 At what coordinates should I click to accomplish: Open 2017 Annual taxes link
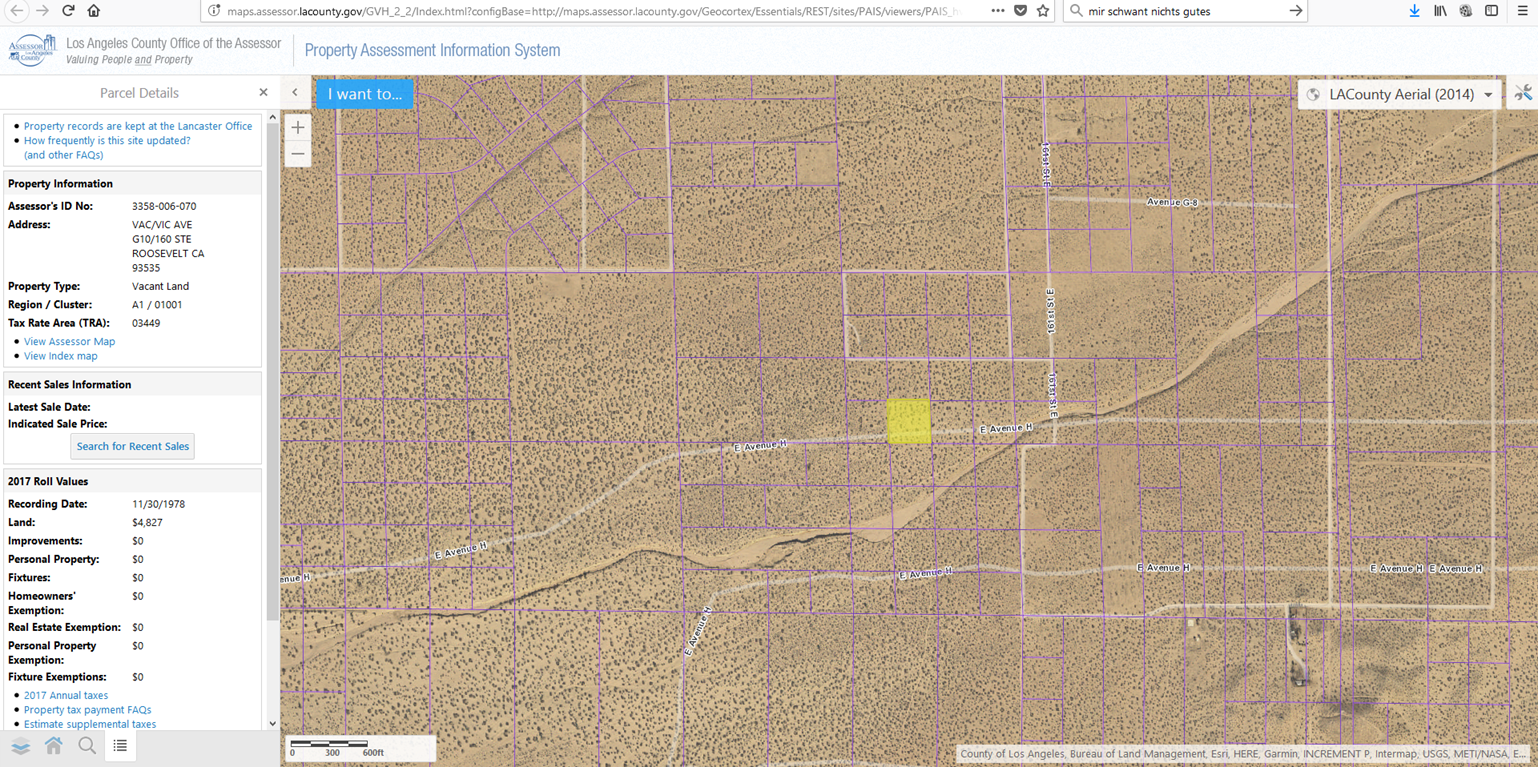[x=66, y=696]
